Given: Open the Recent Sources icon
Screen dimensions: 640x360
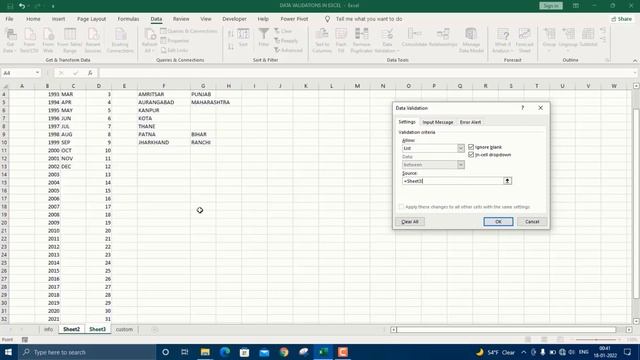Looking at the screenshot, I should [x=93, y=40].
